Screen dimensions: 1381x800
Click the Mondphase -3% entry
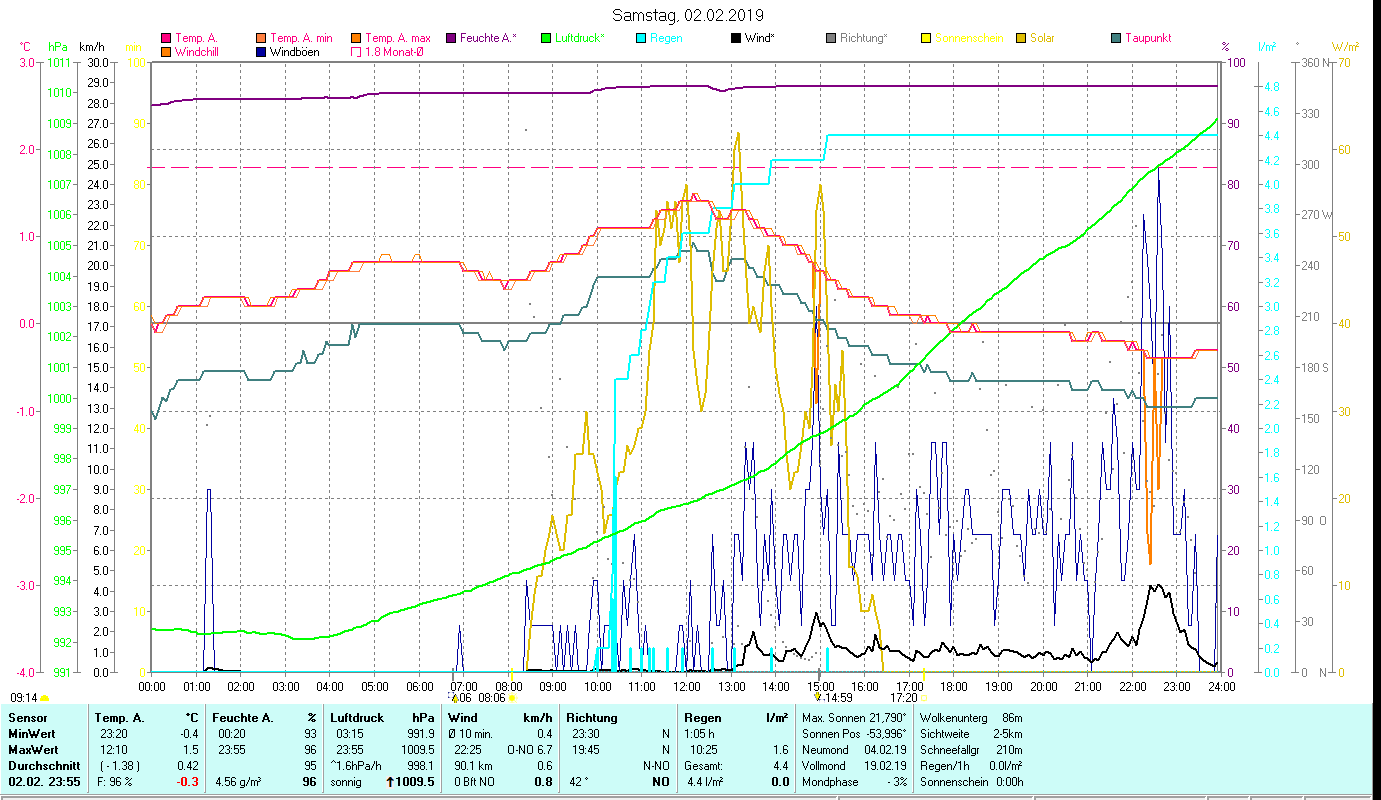[854, 782]
